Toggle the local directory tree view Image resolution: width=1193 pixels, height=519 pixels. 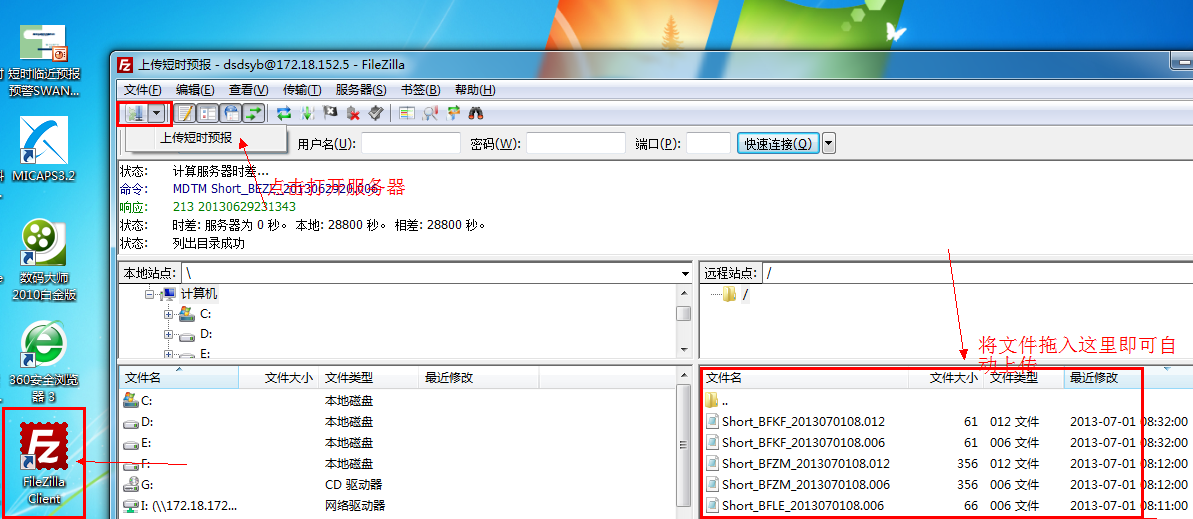[x=208, y=113]
